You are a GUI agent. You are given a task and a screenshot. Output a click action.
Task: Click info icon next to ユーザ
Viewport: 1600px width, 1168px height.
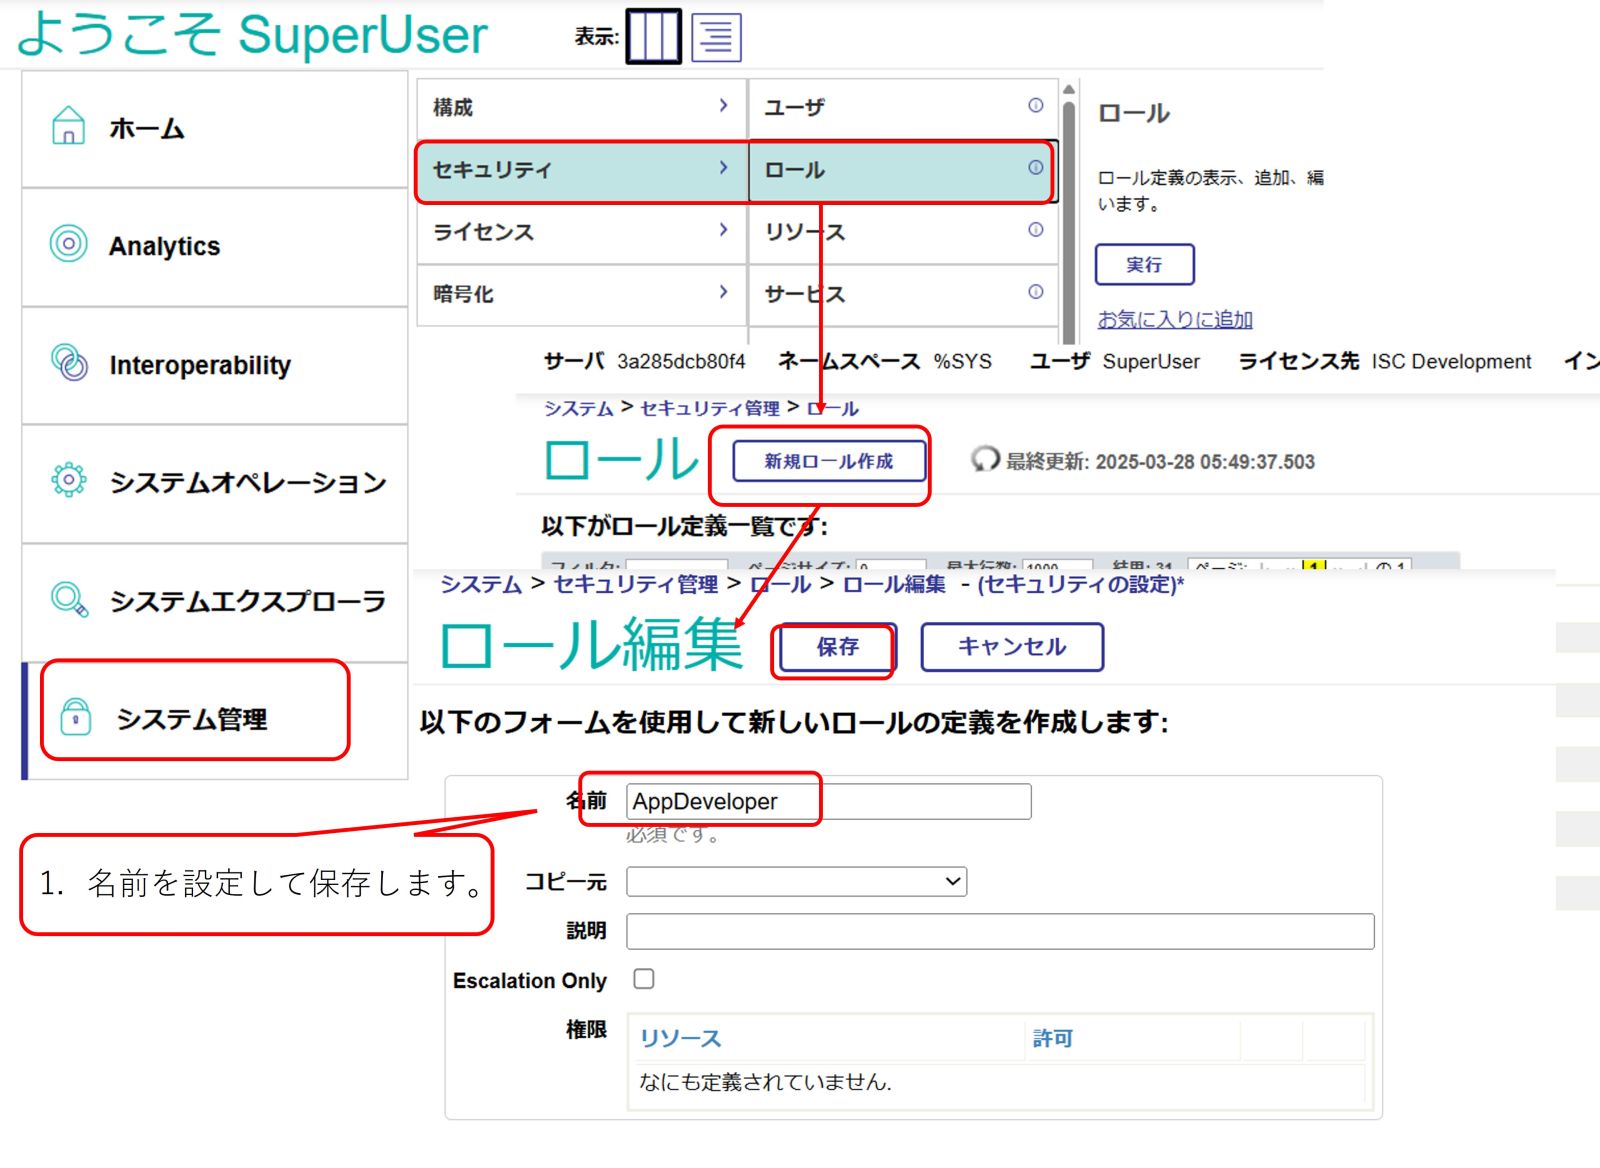pyautogui.click(x=1035, y=105)
